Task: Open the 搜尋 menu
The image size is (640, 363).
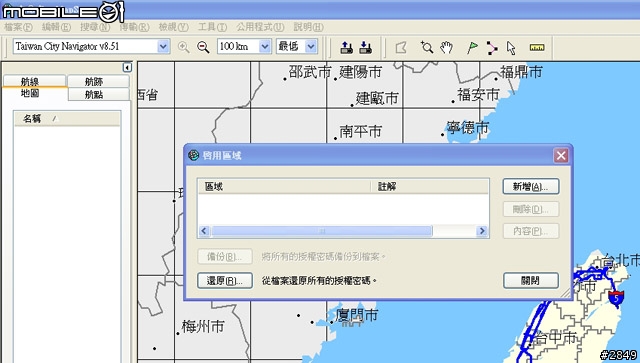Action: tap(95, 27)
